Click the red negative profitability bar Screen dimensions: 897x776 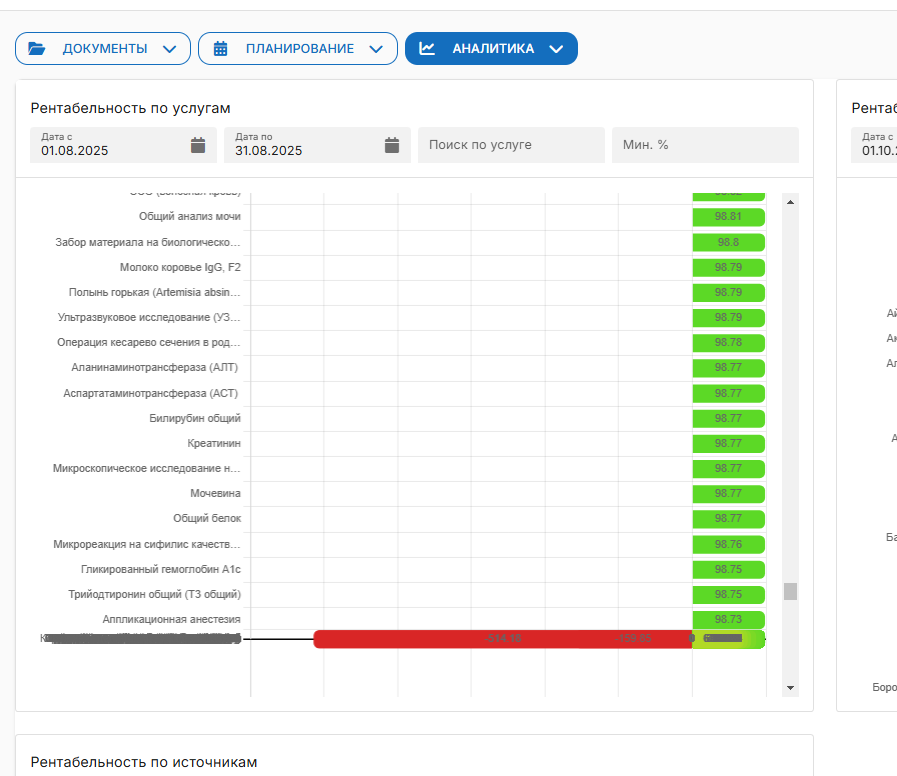502,639
